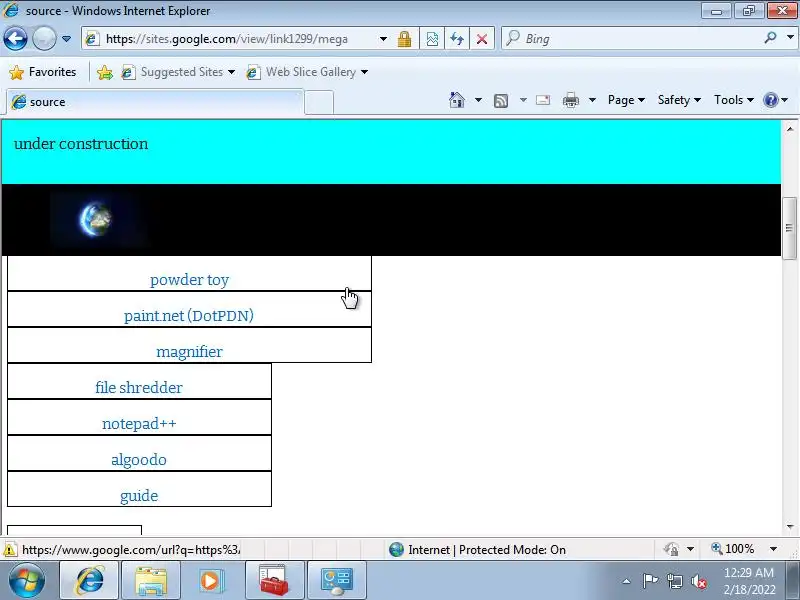
Task: Click the earth globe image
Action: [x=97, y=219]
